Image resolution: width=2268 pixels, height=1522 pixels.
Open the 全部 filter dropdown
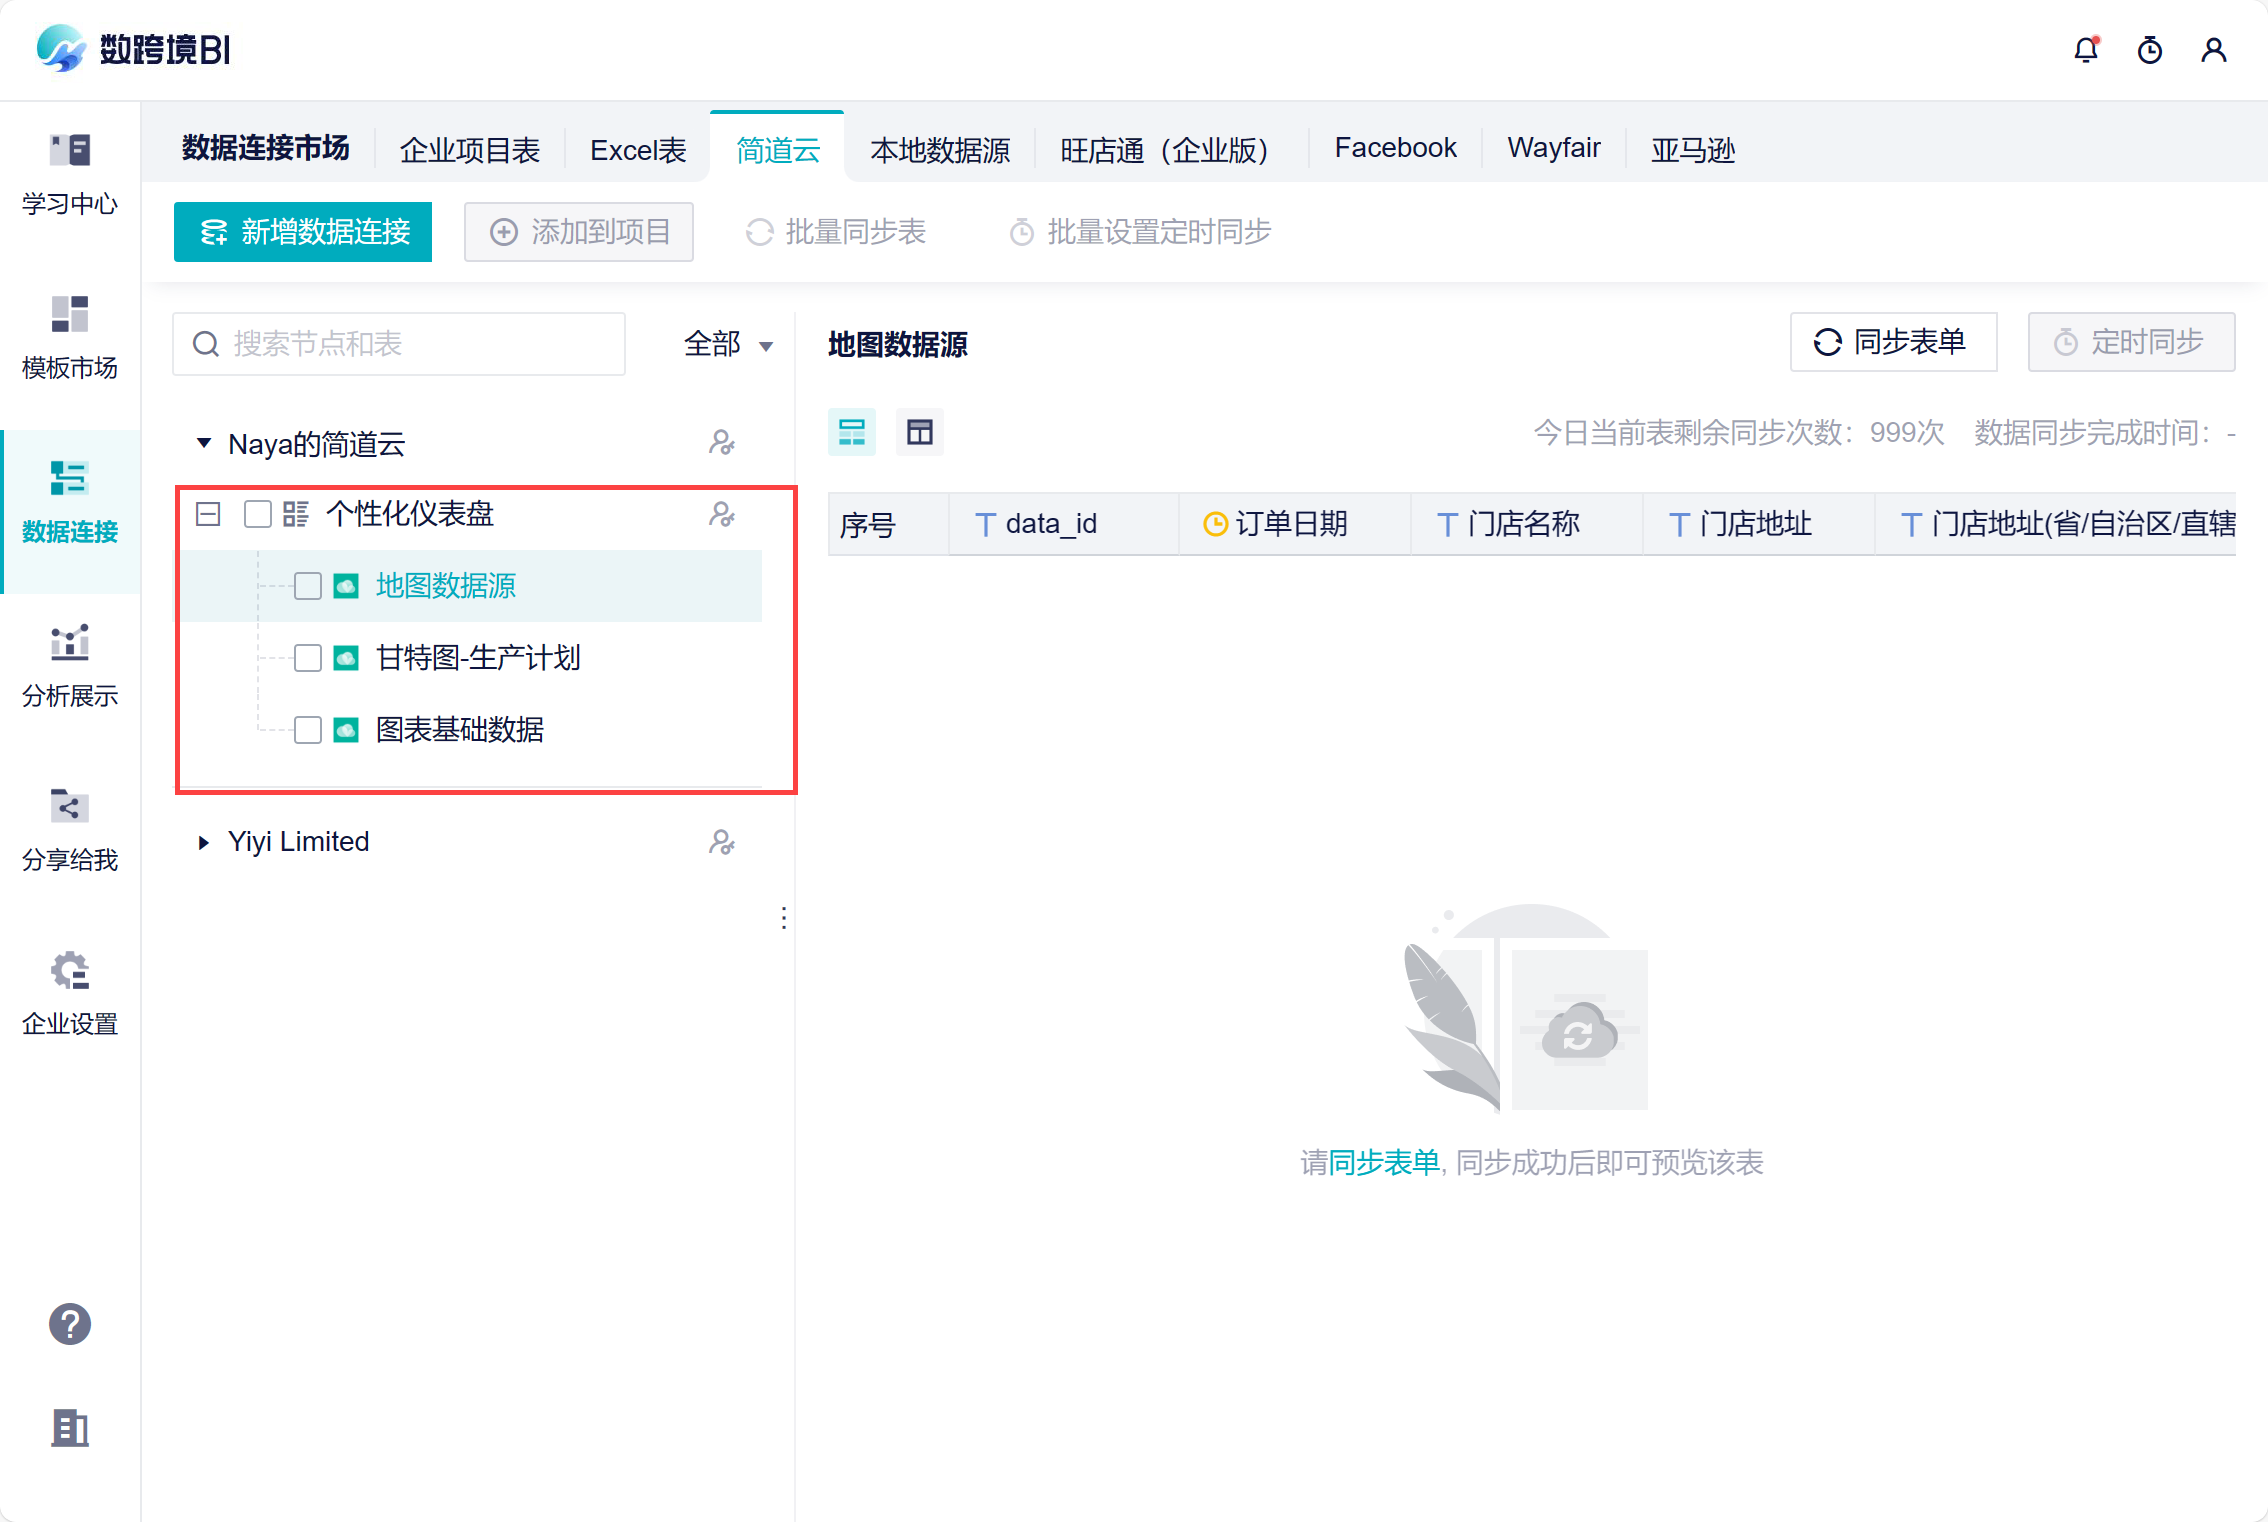[728, 344]
